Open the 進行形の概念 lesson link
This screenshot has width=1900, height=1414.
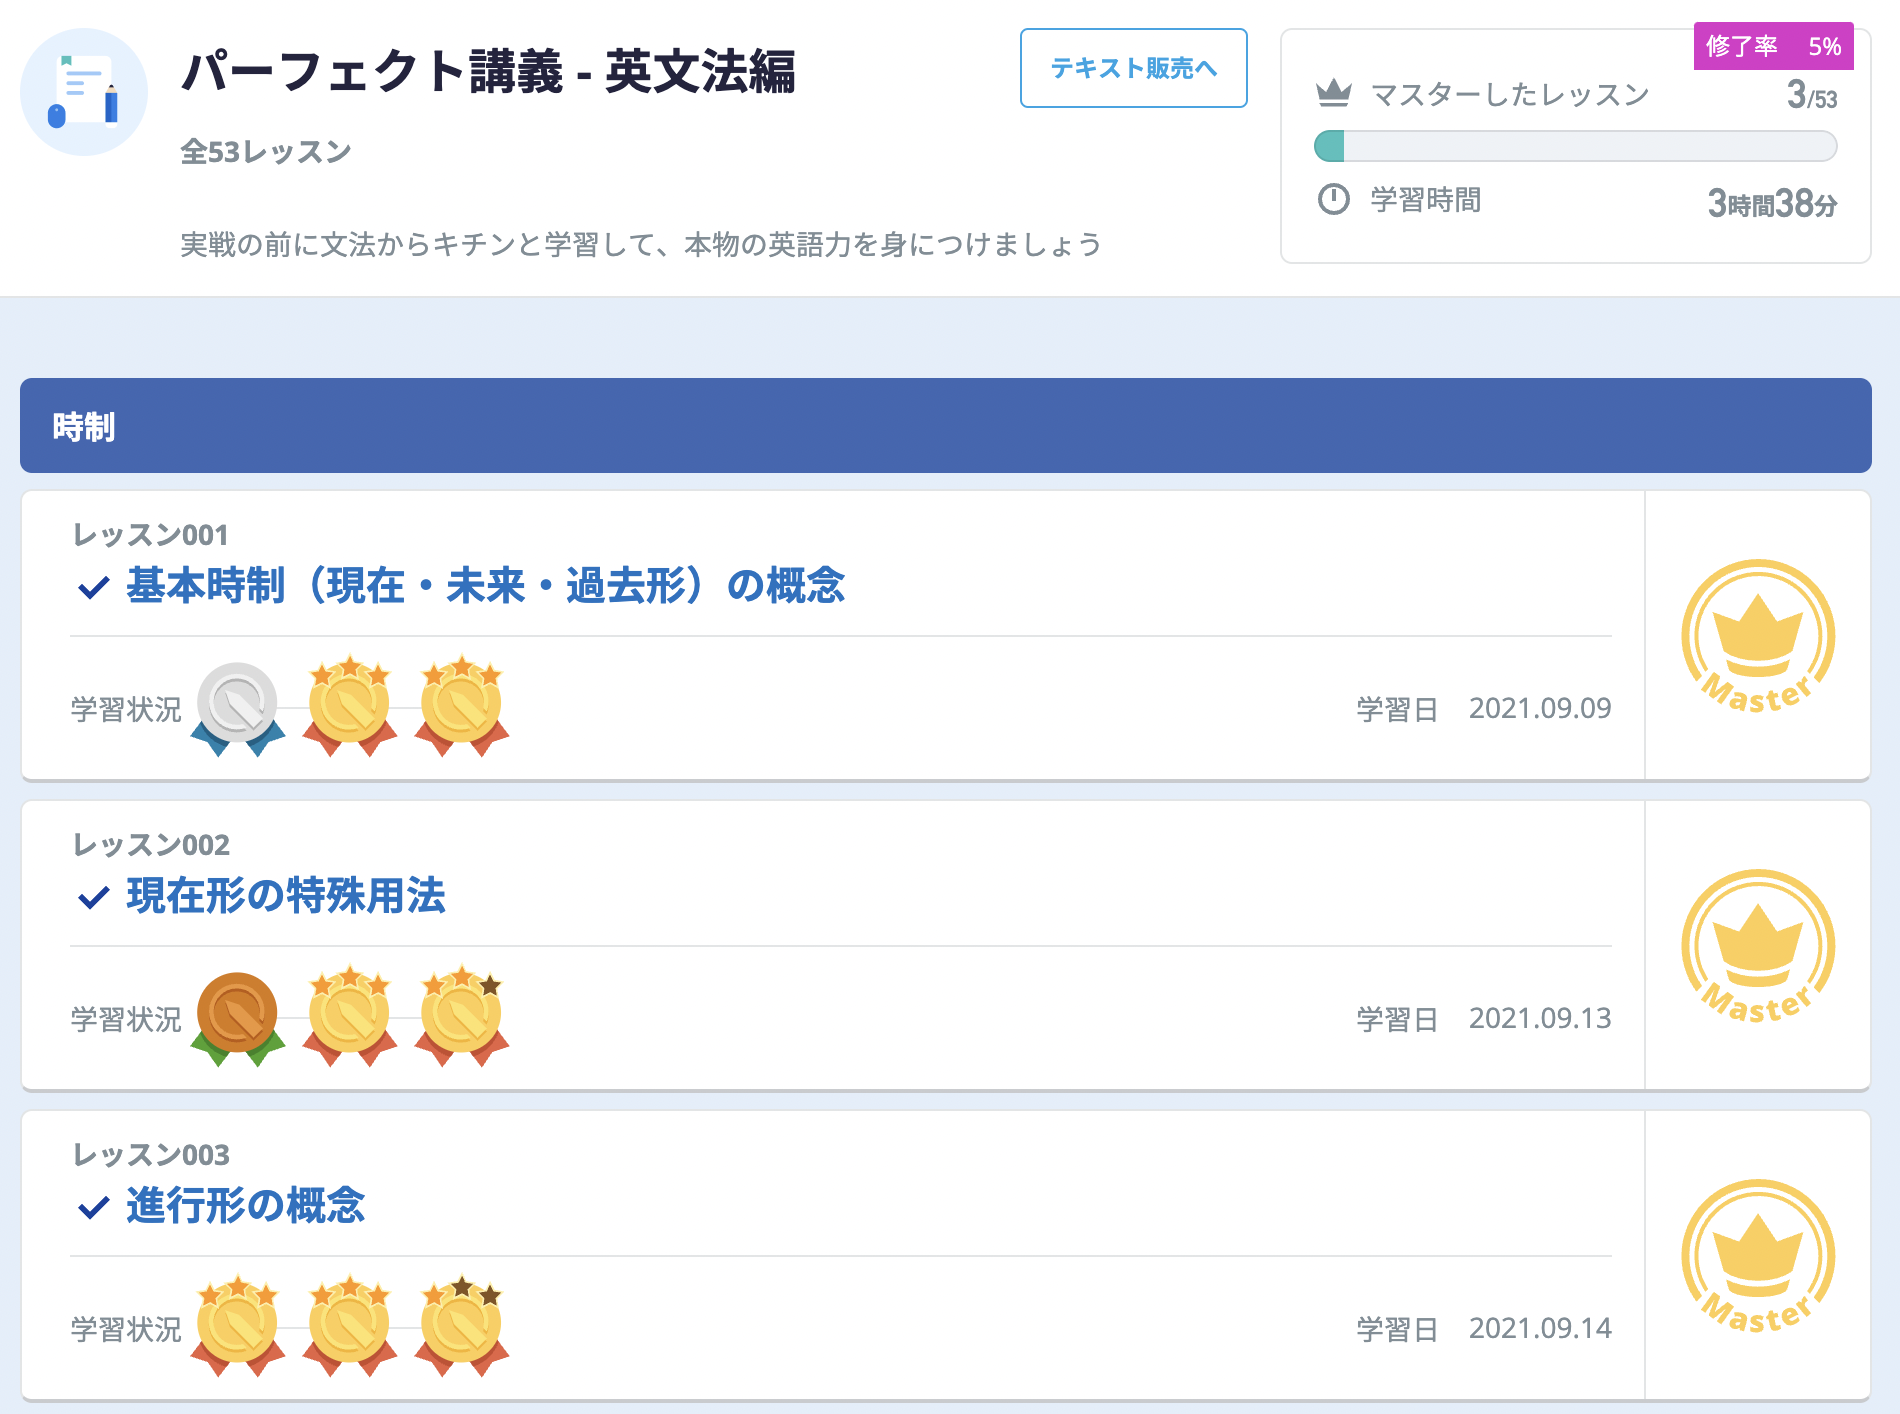click(245, 1206)
